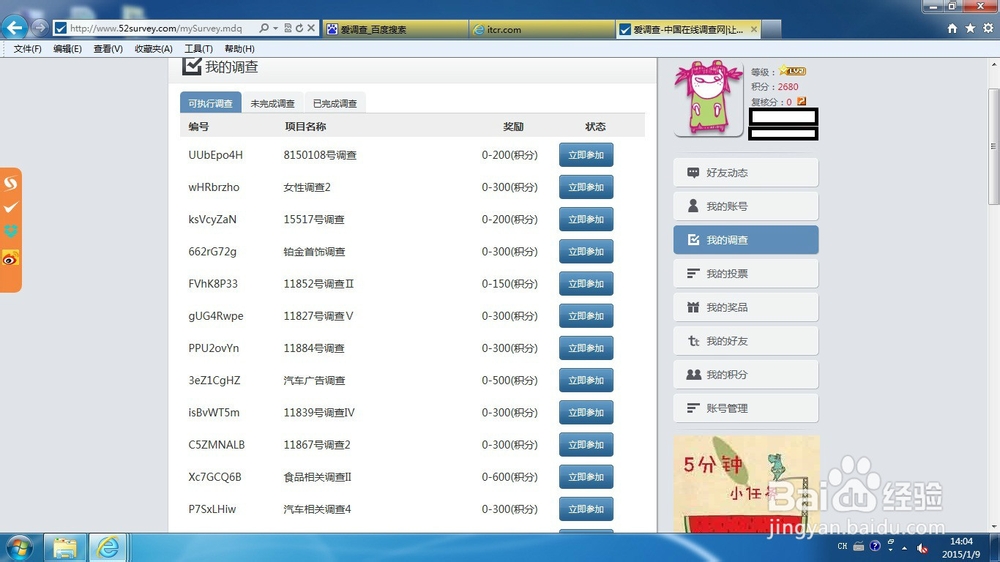
Task: Open the 文件(F) menu
Action: [x=27, y=49]
